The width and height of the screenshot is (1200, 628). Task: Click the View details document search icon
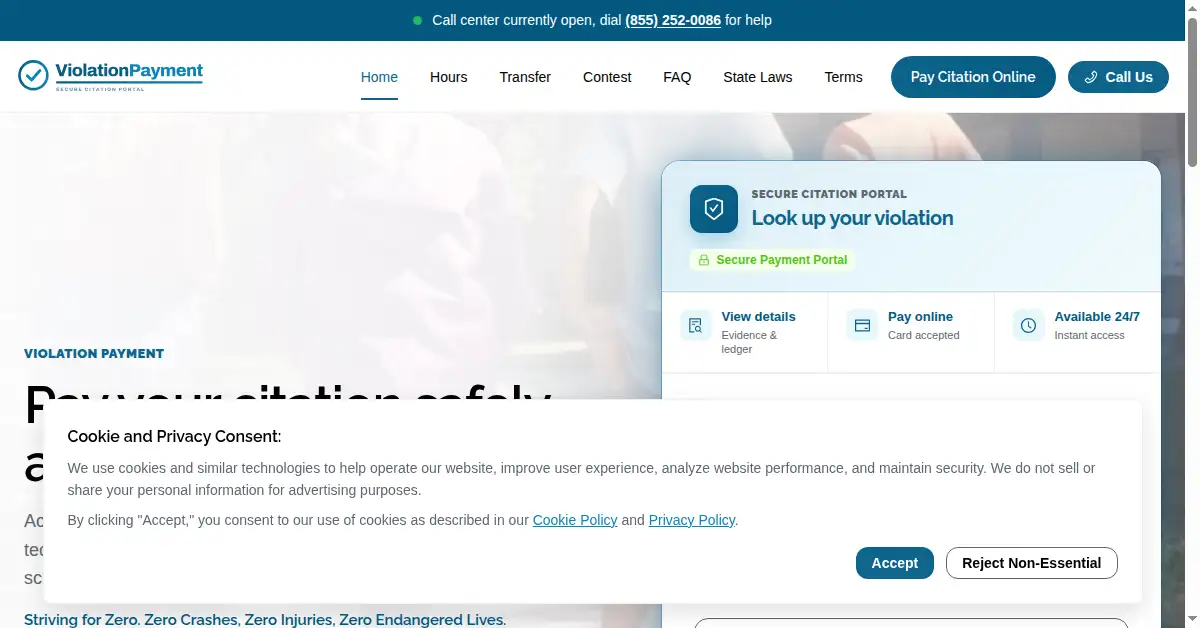pyautogui.click(x=696, y=325)
